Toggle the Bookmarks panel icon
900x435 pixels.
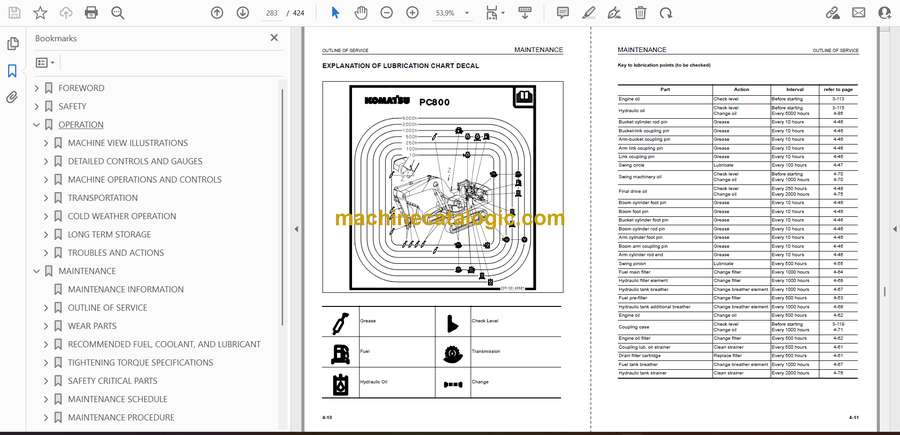click(x=12, y=71)
